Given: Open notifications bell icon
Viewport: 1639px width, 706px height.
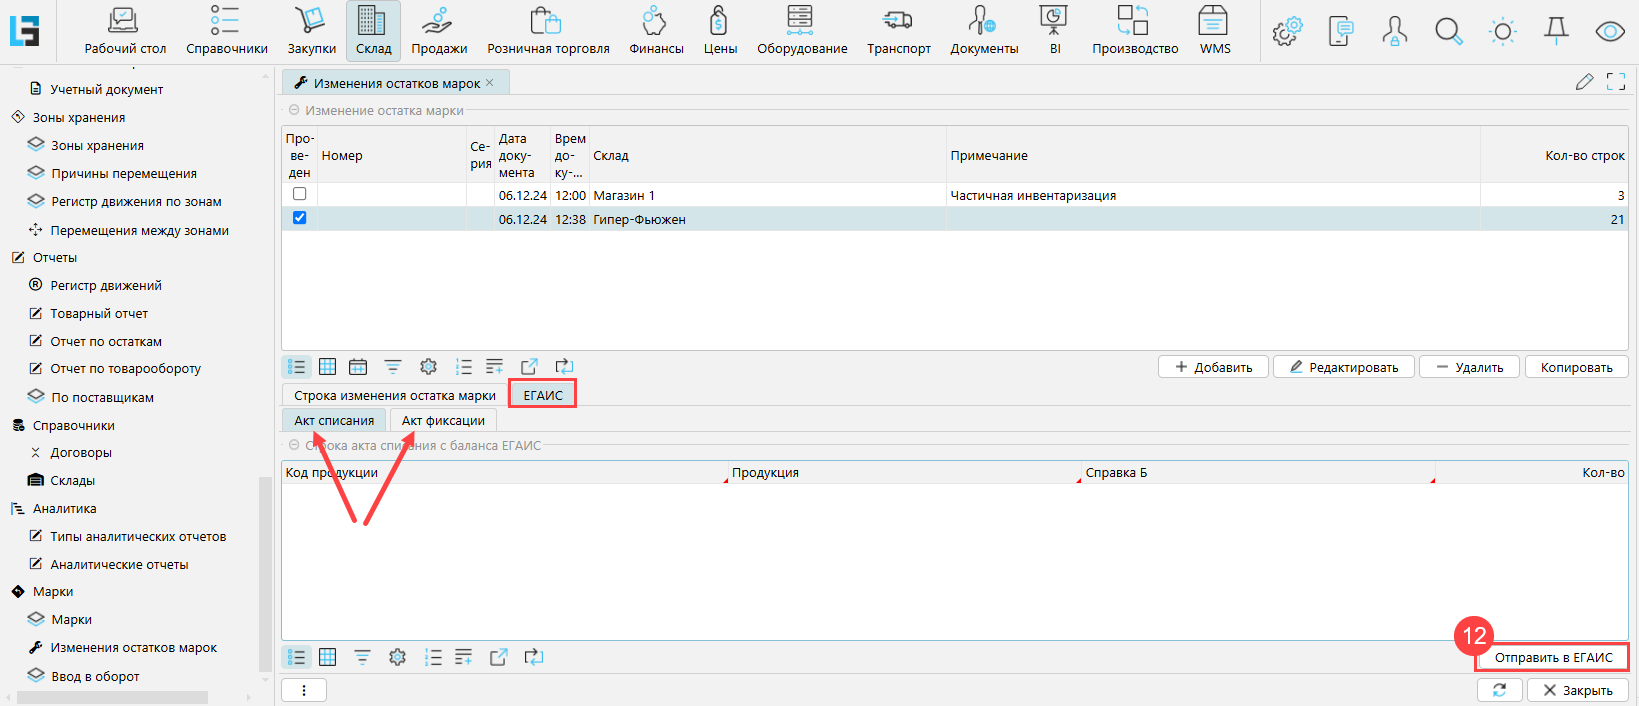Looking at the screenshot, I should [x=1556, y=32].
